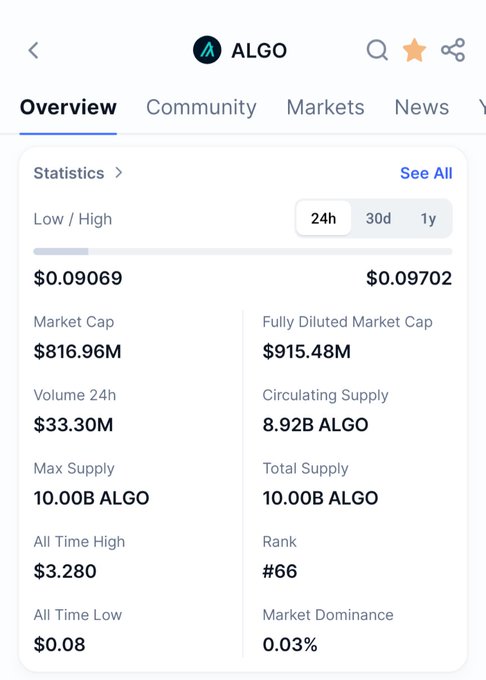Select the 1y range option
This screenshot has height=680, width=486.
[x=428, y=218]
